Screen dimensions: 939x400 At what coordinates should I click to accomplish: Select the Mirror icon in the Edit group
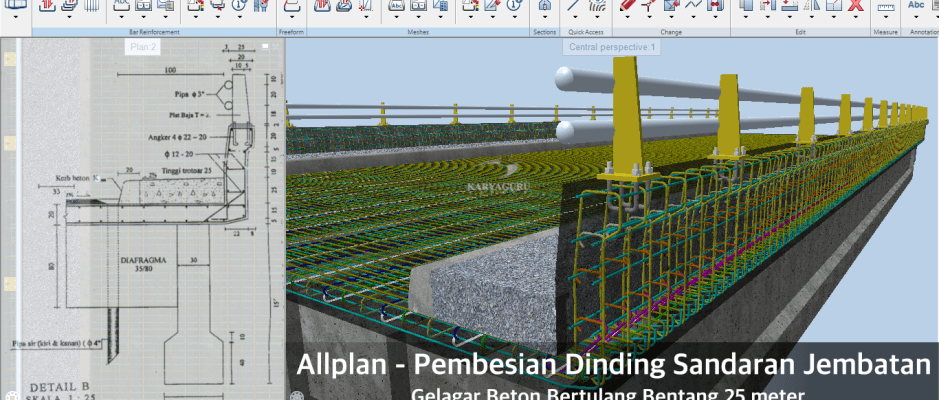(812, 5)
